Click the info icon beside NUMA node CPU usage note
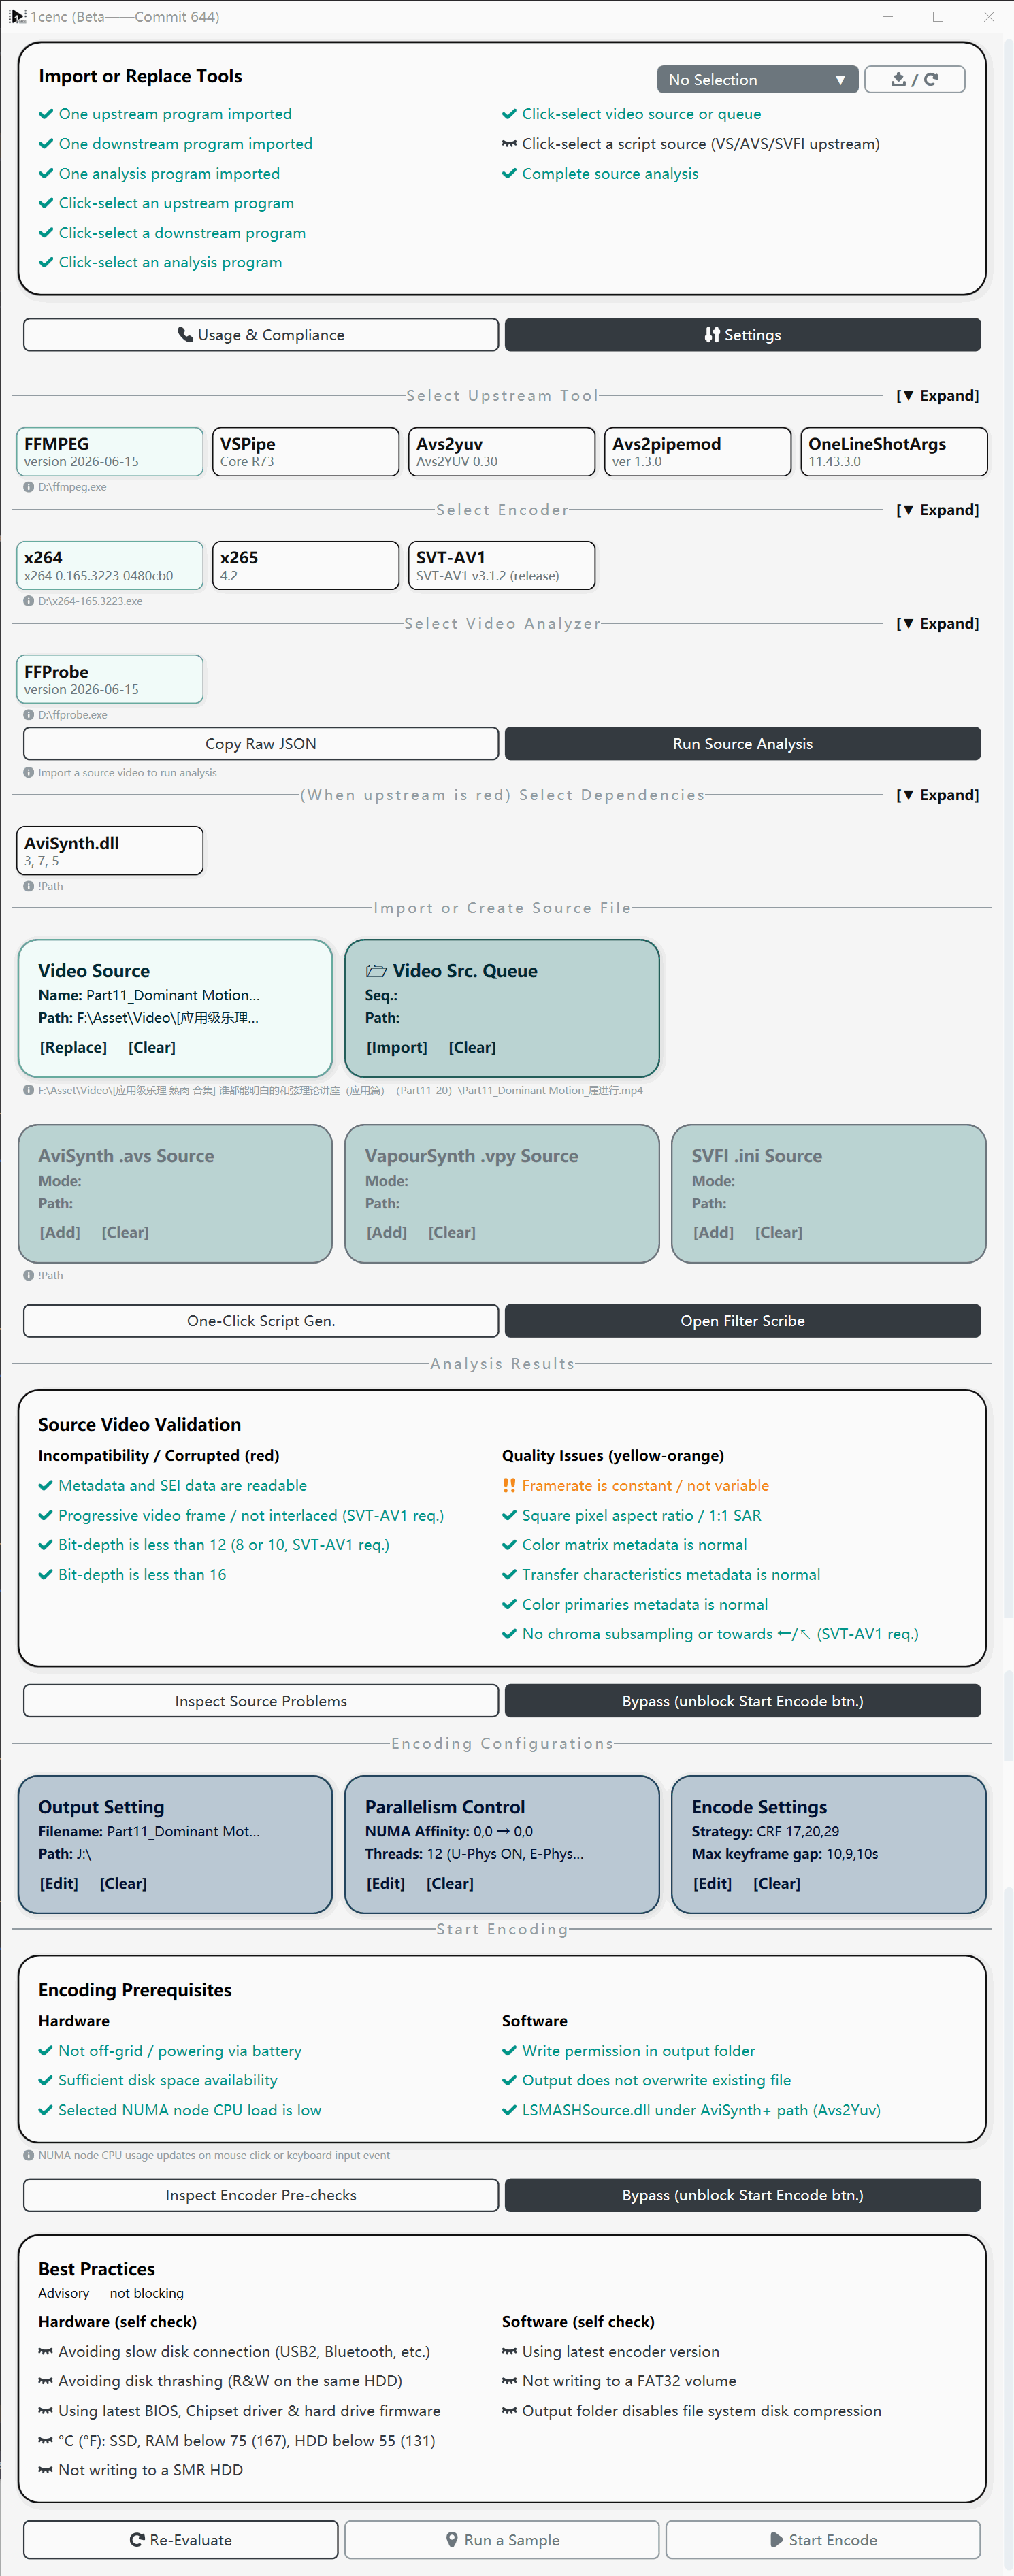The image size is (1014, 2576). (28, 2155)
